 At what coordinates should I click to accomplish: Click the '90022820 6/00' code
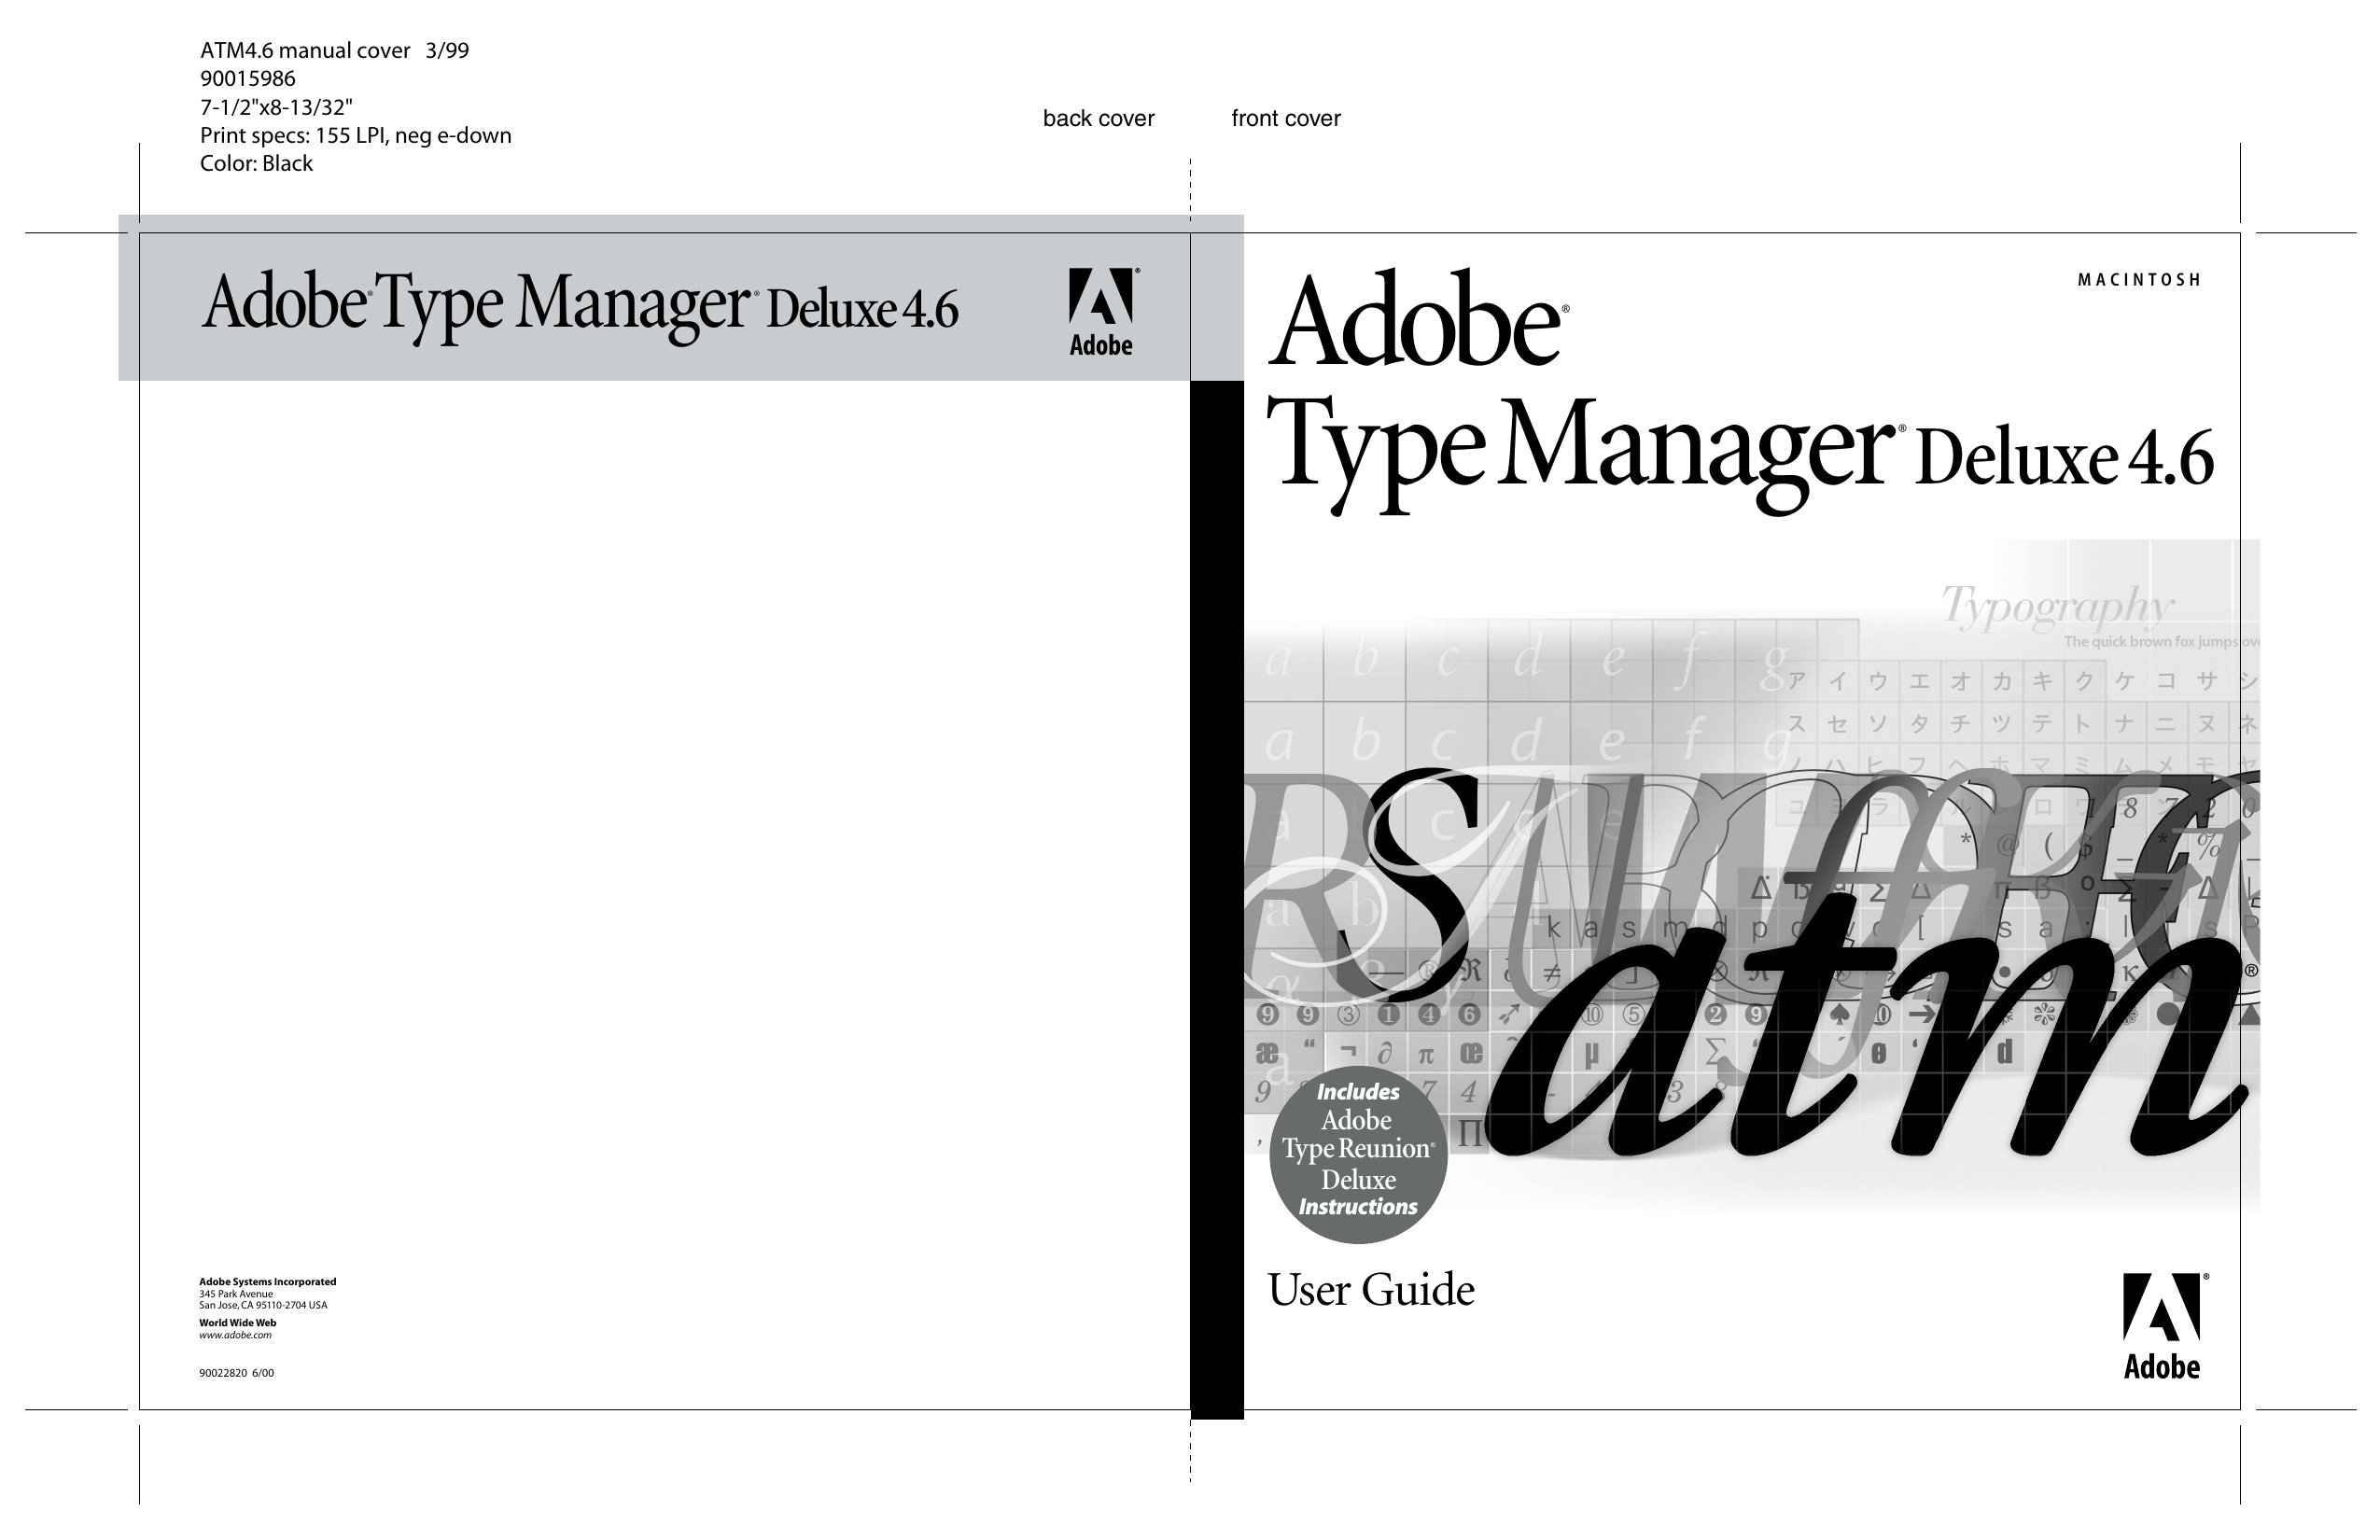pyautogui.click(x=236, y=1373)
